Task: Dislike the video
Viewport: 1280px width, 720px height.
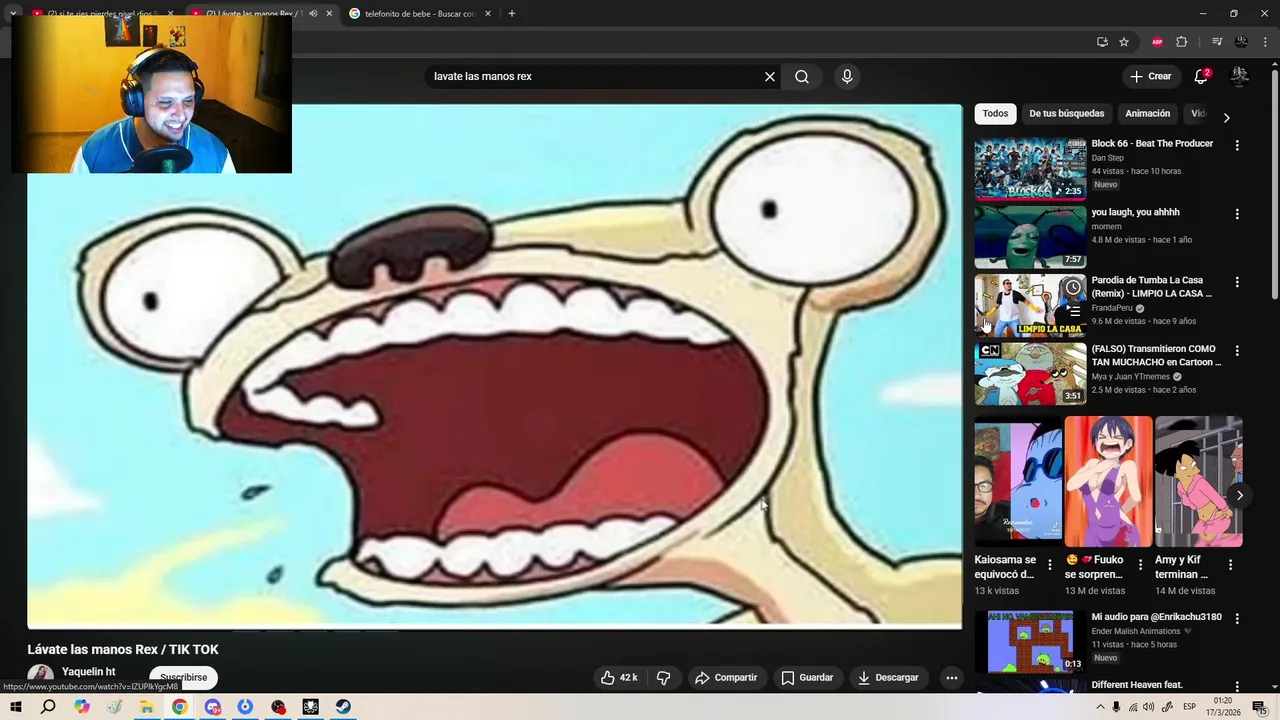Action: point(663,678)
